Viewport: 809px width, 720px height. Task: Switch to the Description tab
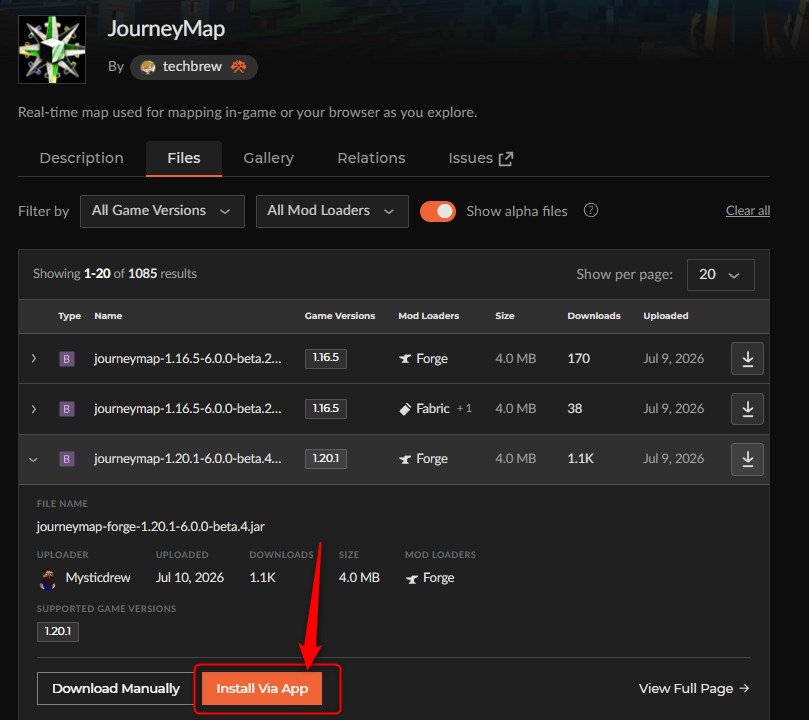point(82,158)
